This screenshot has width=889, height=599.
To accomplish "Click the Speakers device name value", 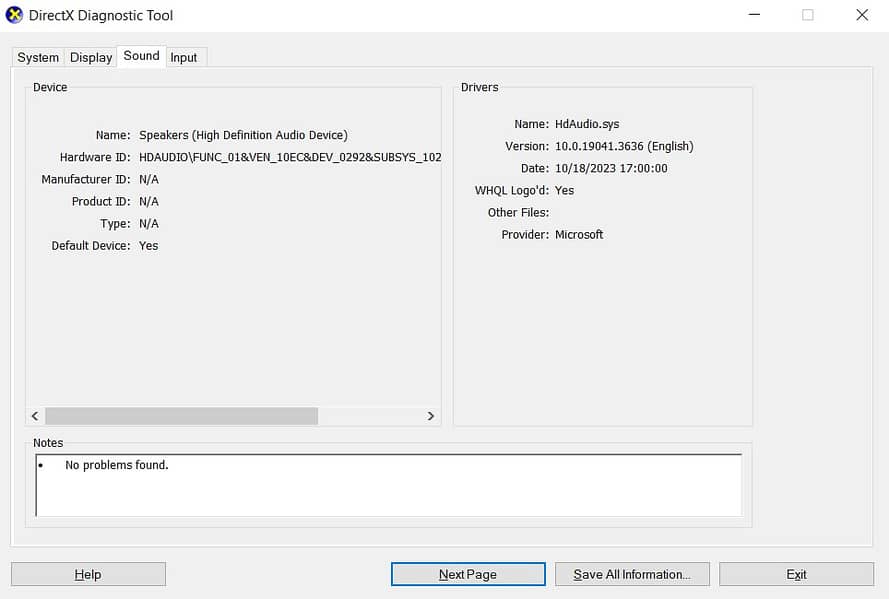I will point(243,135).
